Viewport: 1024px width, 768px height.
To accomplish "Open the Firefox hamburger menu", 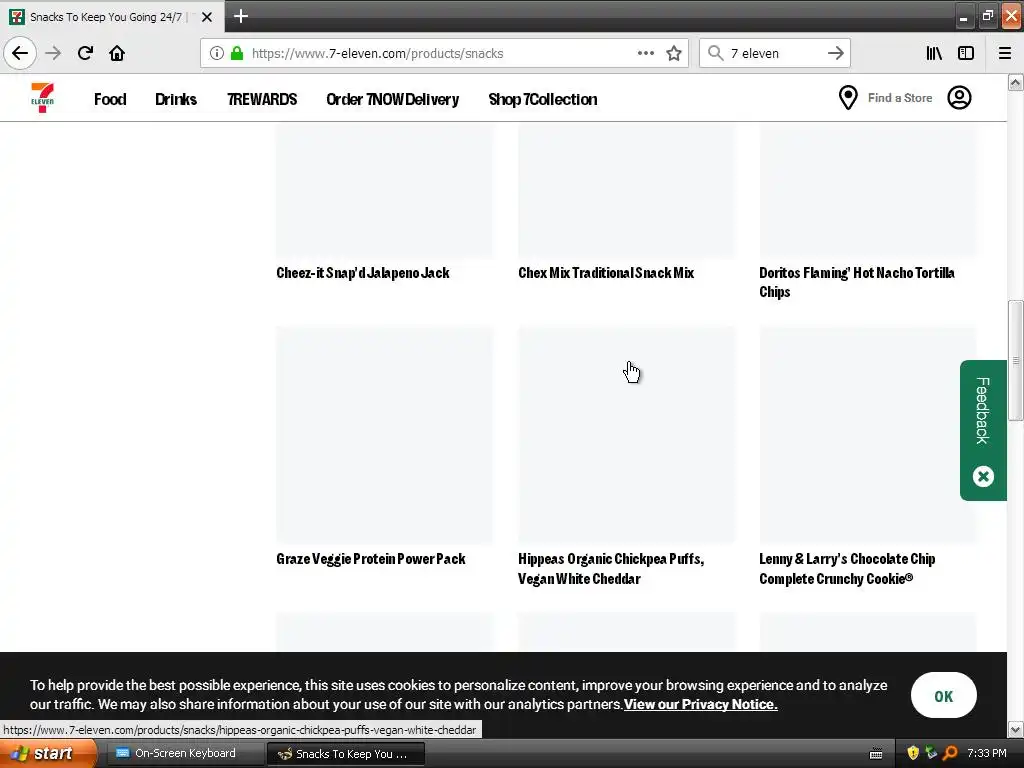I will pyautogui.click(x=1005, y=53).
